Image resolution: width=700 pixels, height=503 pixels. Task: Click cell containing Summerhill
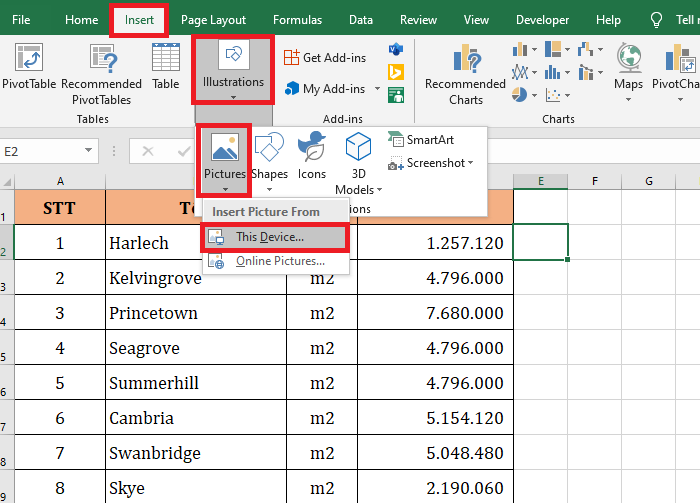point(155,383)
